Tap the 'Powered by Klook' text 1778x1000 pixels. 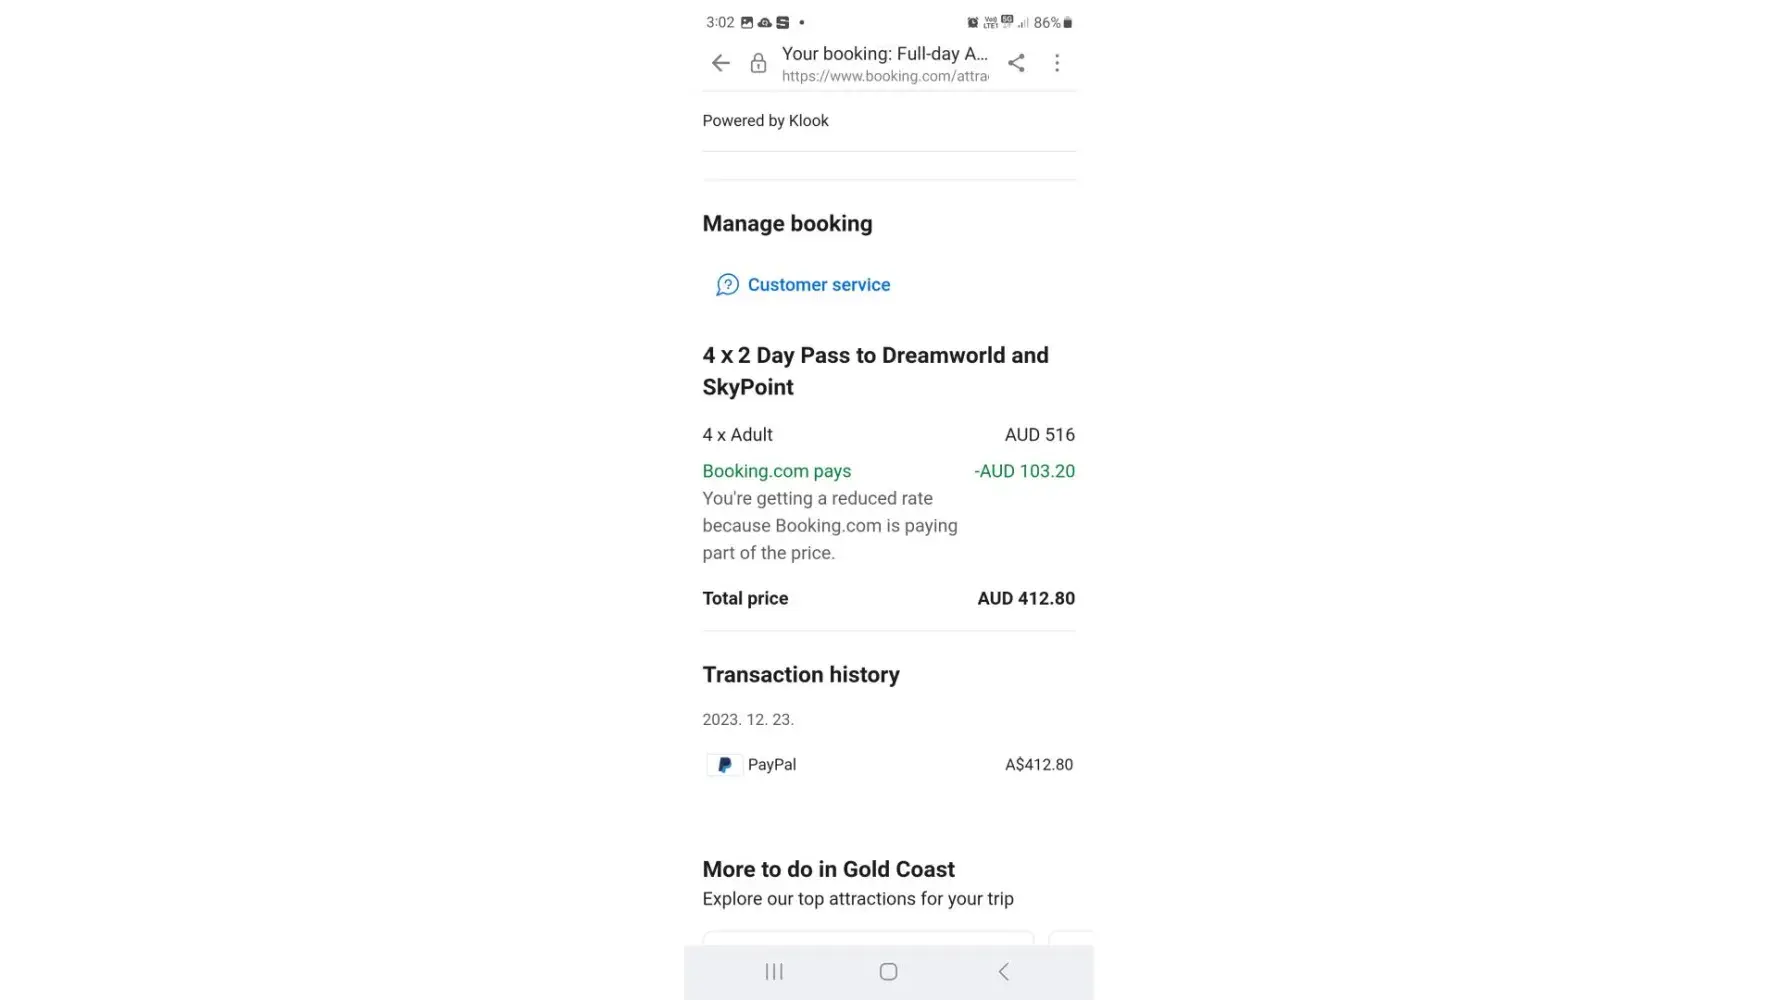coord(765,121)
